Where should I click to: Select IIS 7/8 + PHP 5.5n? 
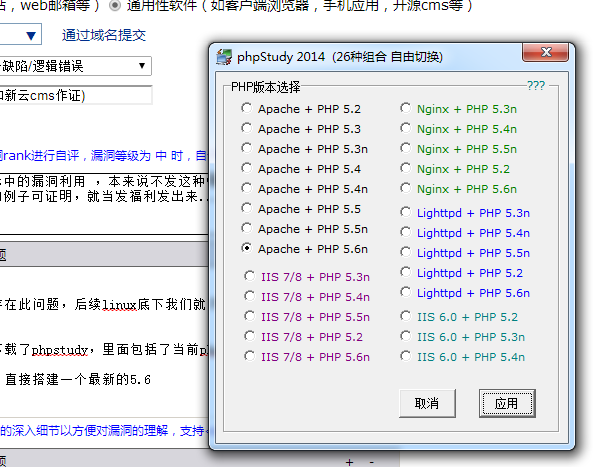[x=249, y=317]
